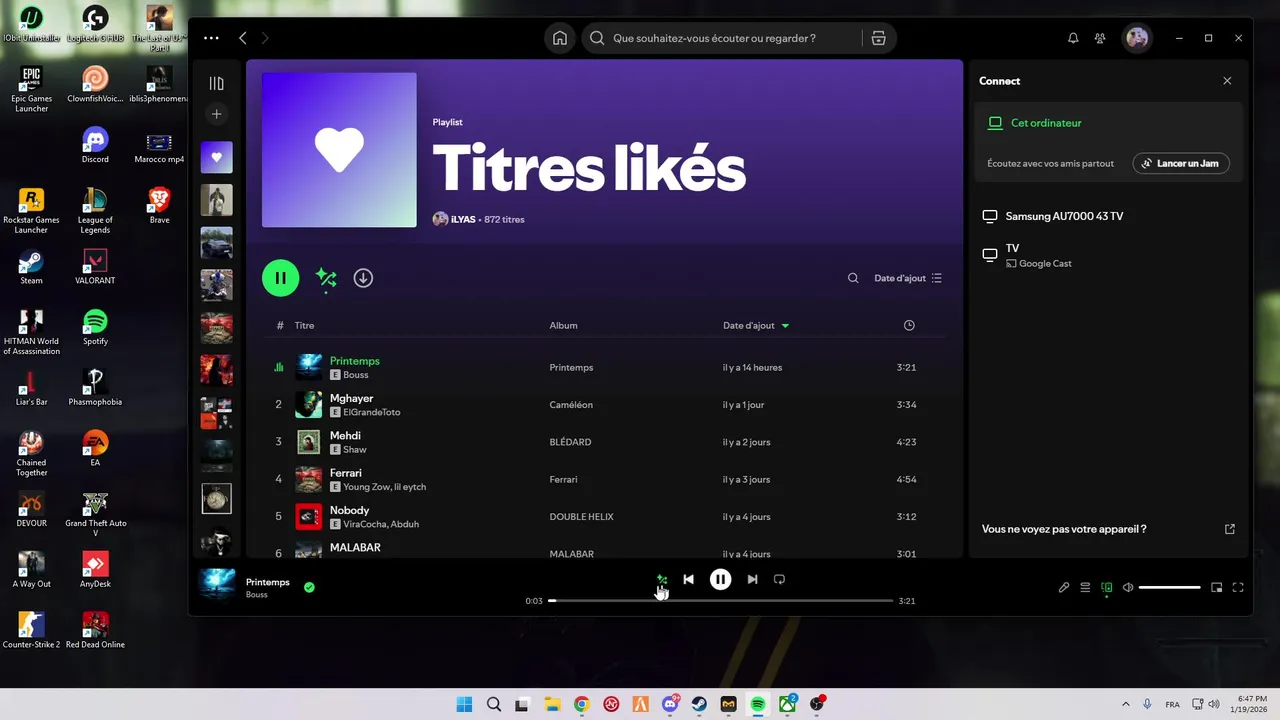Open the Windows Start menu
The height and width of the screenshot is (720, 1280).
point(464,704)
